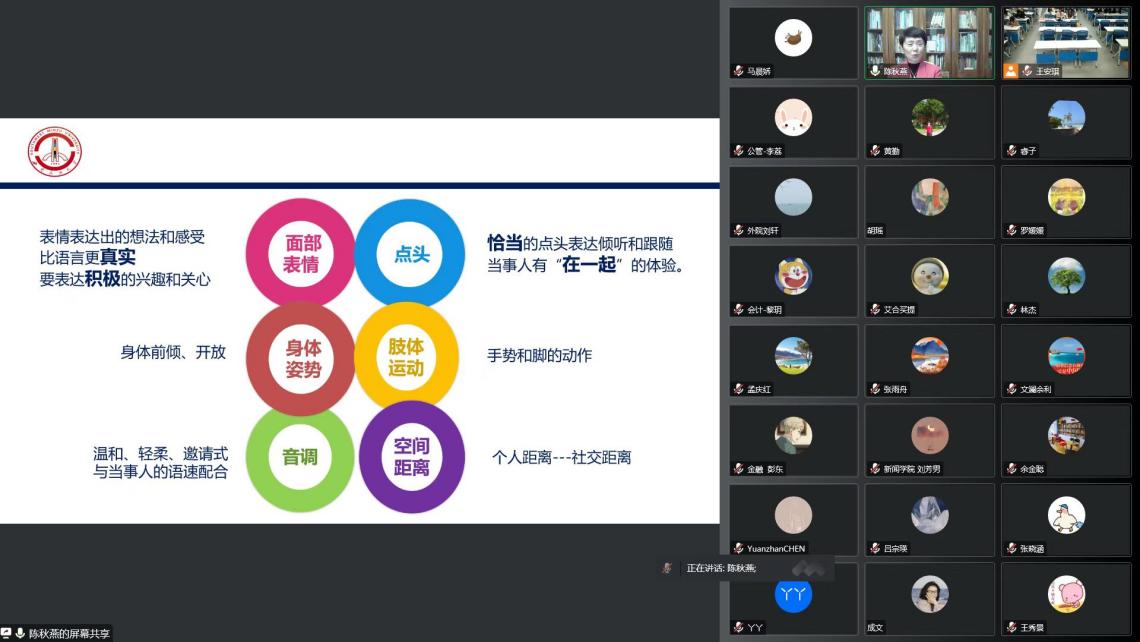Click the muted mic icon beside 黄勤

875,151
